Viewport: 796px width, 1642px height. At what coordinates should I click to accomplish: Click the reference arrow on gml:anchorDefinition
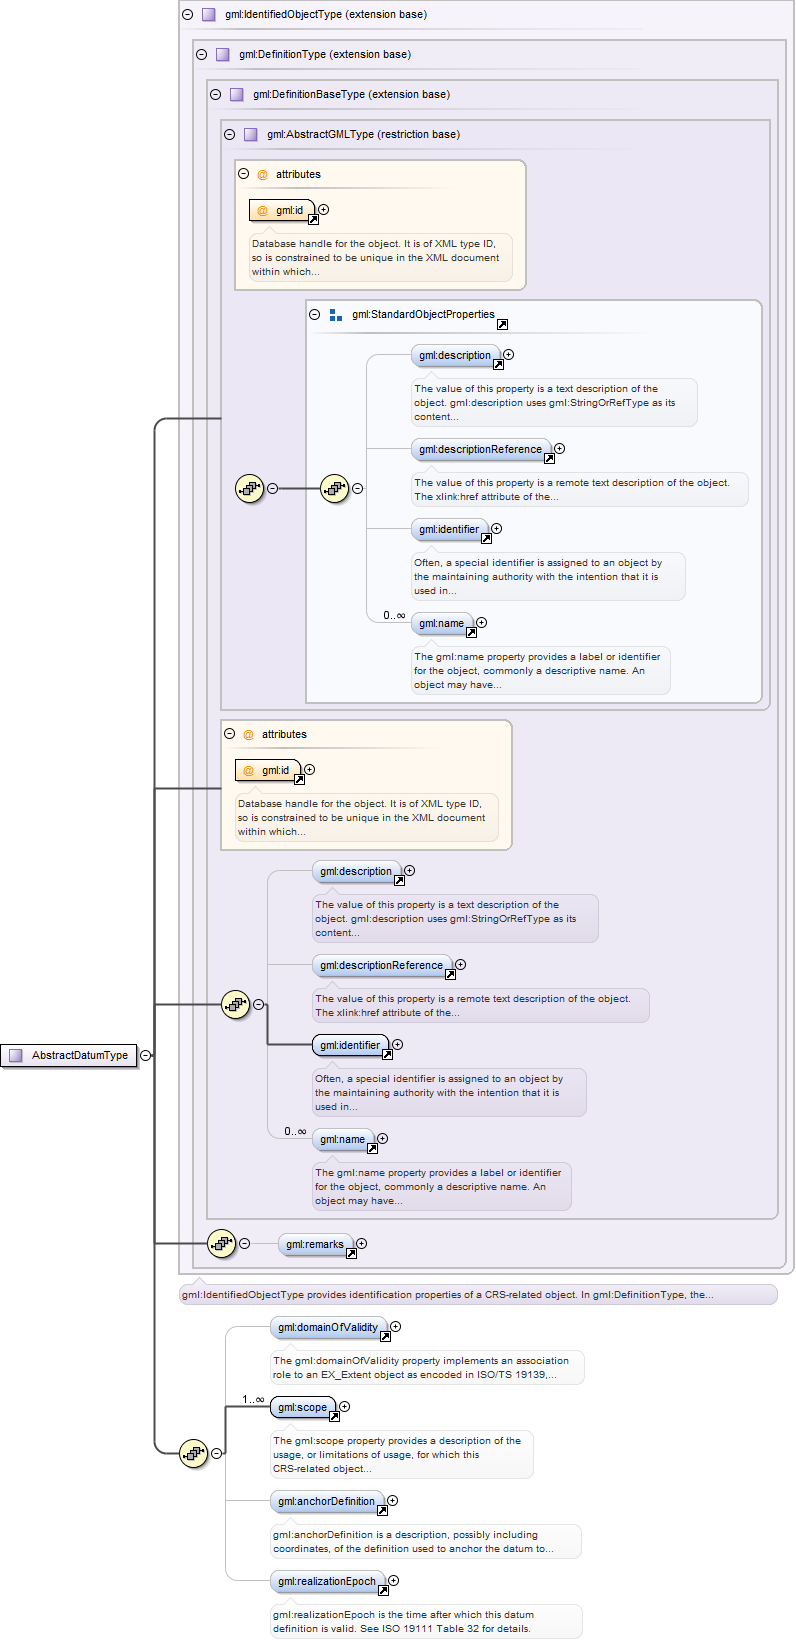point(382,1510)
